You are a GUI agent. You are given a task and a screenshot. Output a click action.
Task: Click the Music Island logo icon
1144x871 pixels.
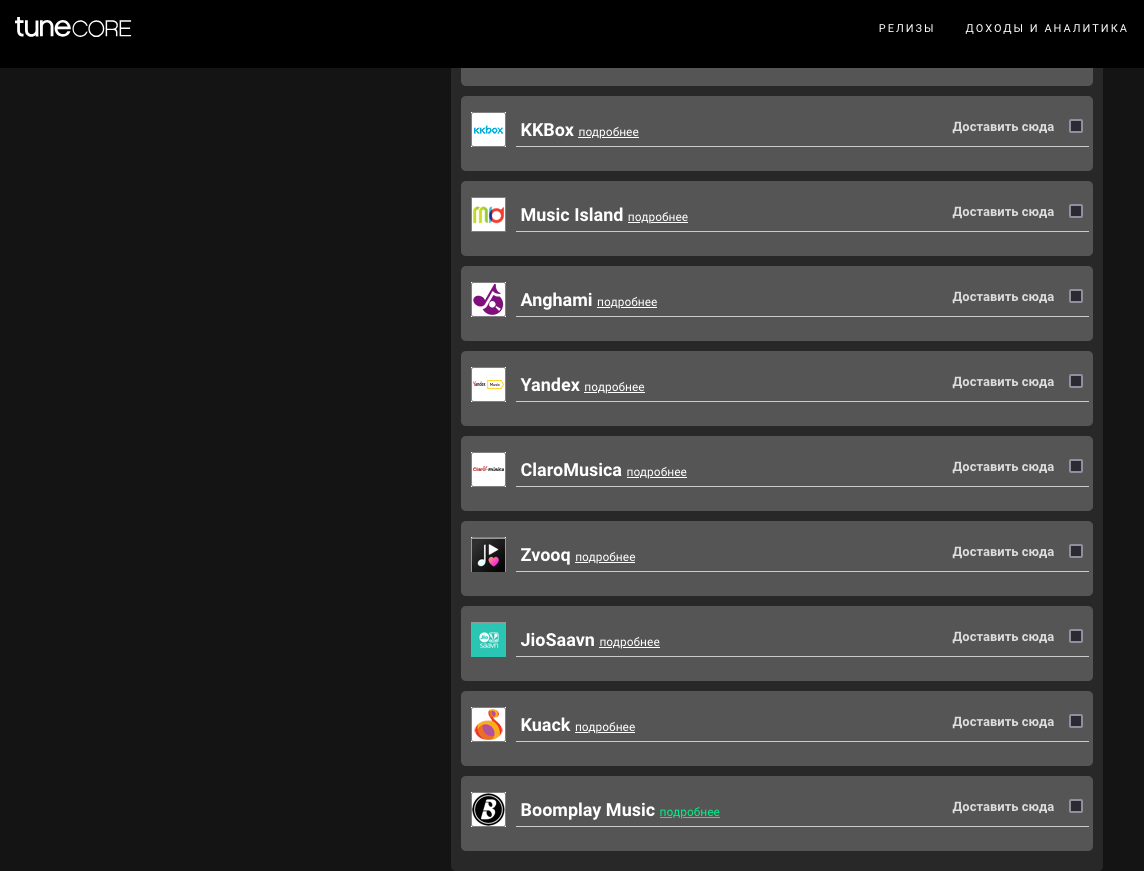click(x=488, y=214)
